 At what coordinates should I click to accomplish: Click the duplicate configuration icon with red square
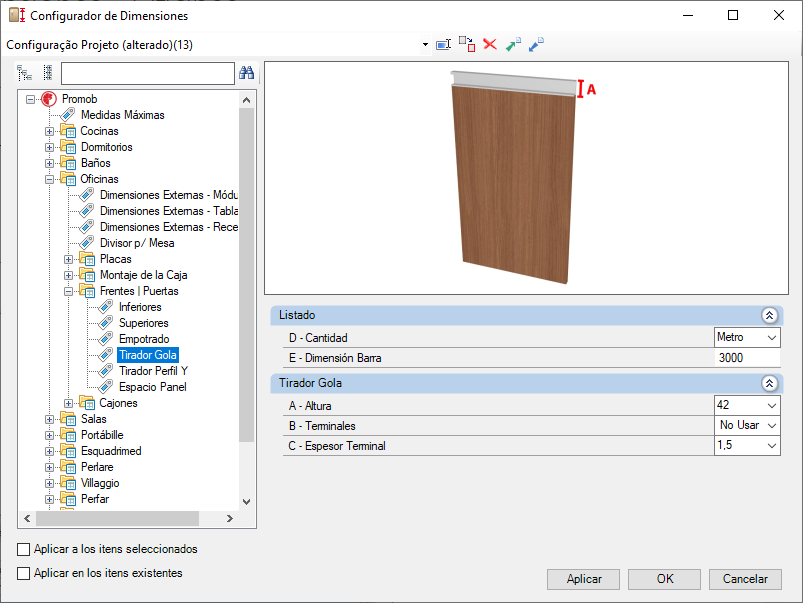coord(467,45)
